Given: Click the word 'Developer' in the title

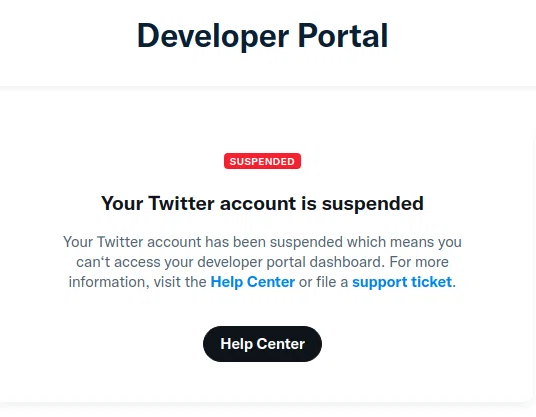Looking at the screenshot, I should click(x=213, y=37).
